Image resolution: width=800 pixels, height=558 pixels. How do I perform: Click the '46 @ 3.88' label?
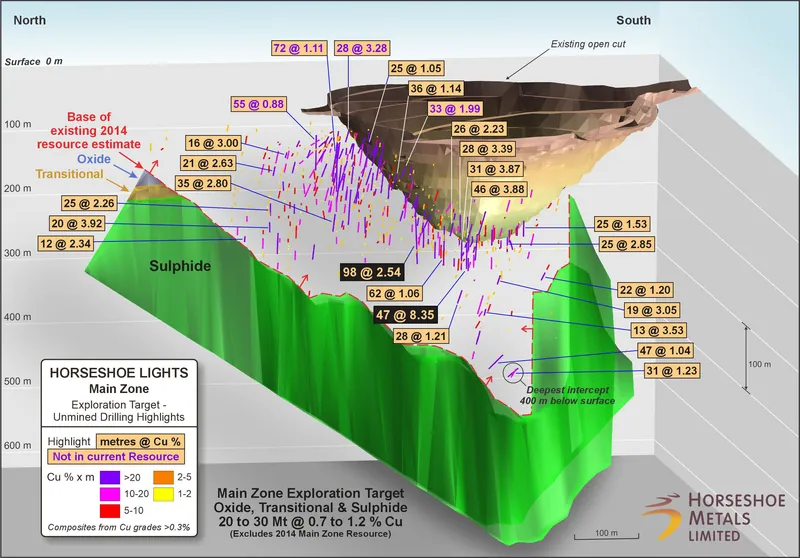coord(499,189)
